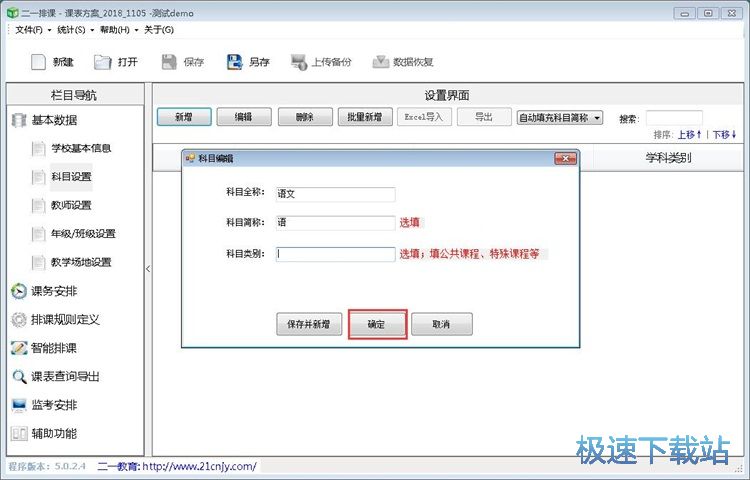750x480 pixels.
Task: Click the 下移 sort link
Action: 725,135
